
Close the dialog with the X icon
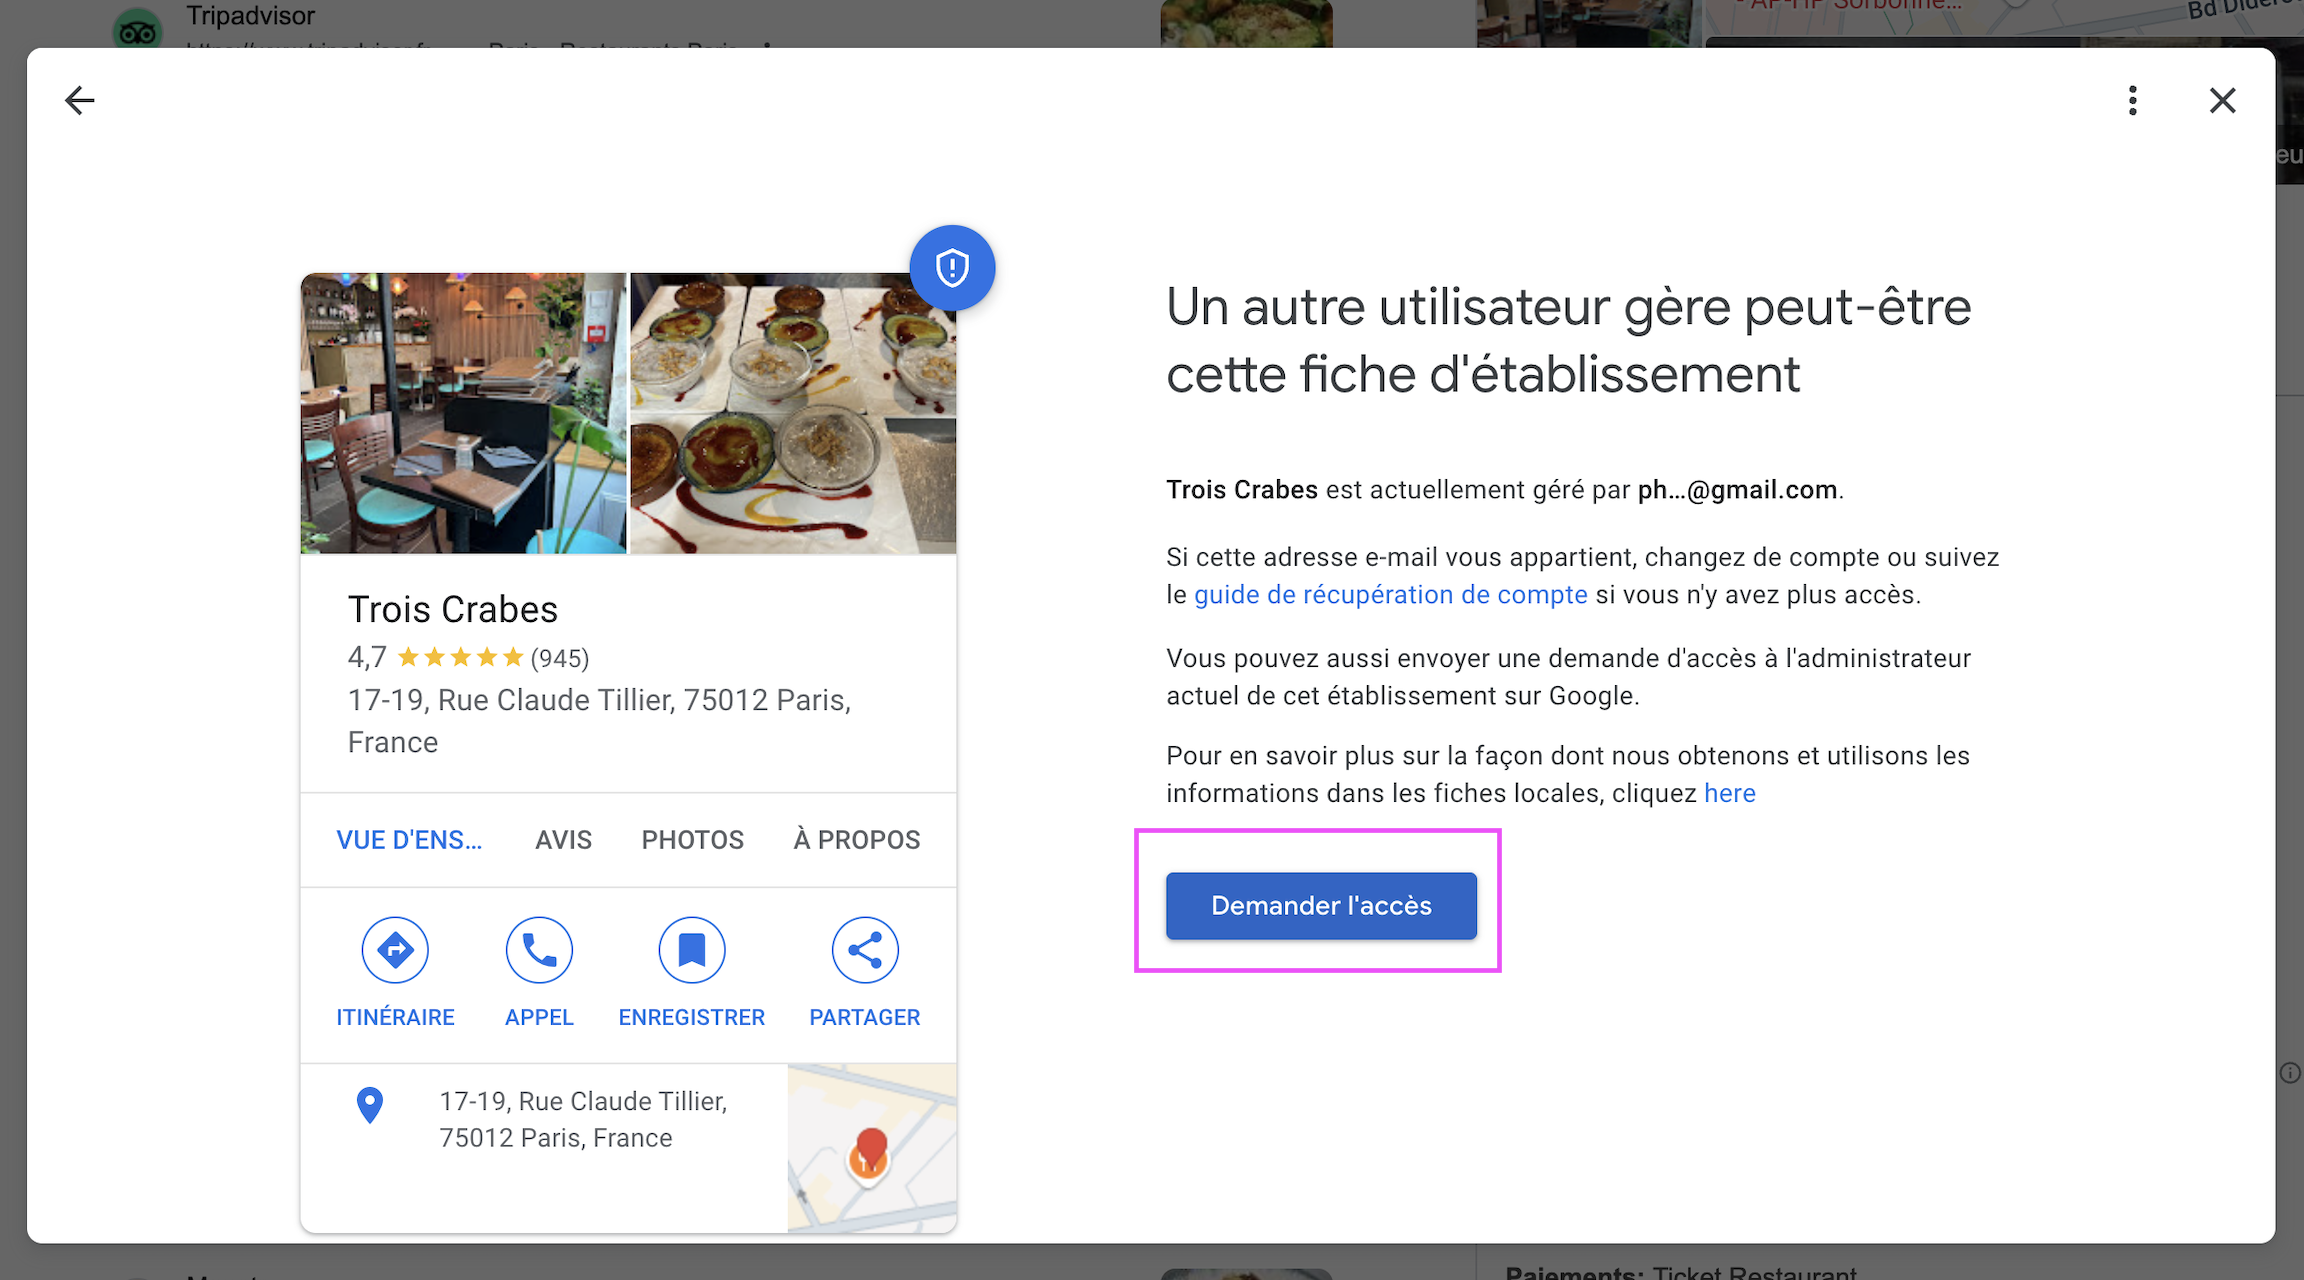tap(2222, 100)
